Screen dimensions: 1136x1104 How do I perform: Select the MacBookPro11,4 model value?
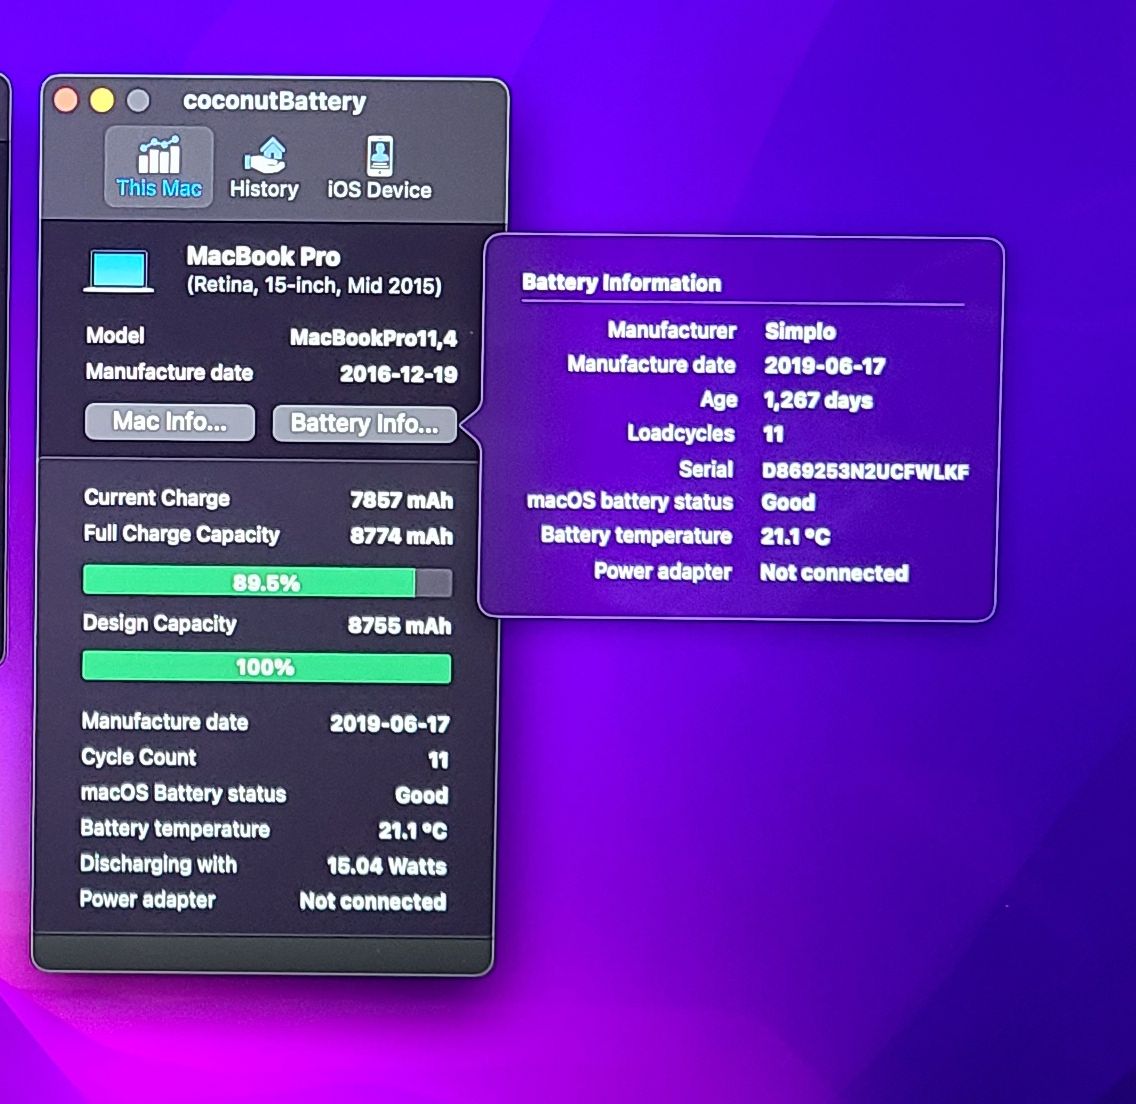[374, 338]
